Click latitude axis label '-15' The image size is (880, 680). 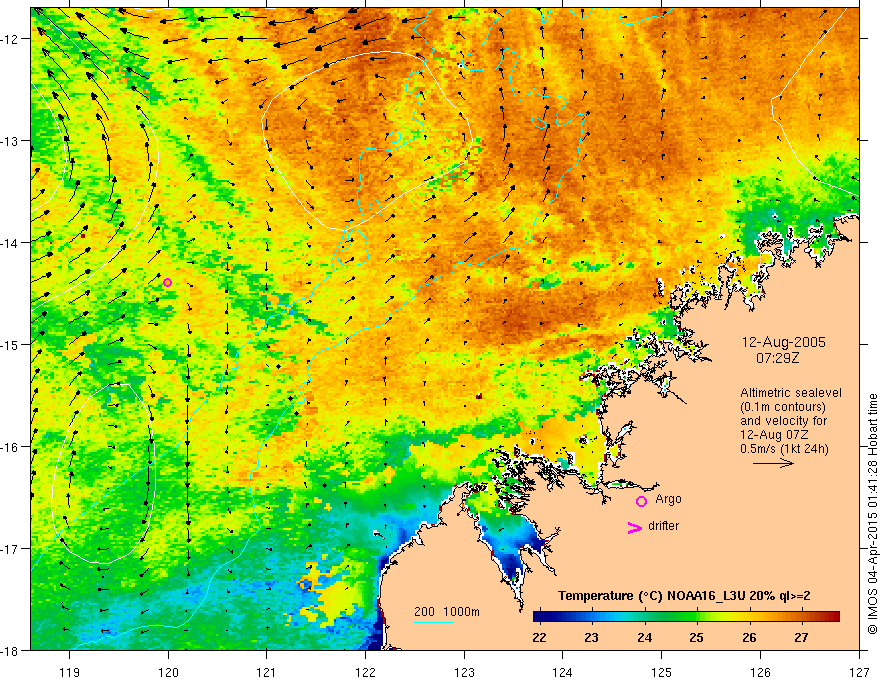tap(10, 344)
